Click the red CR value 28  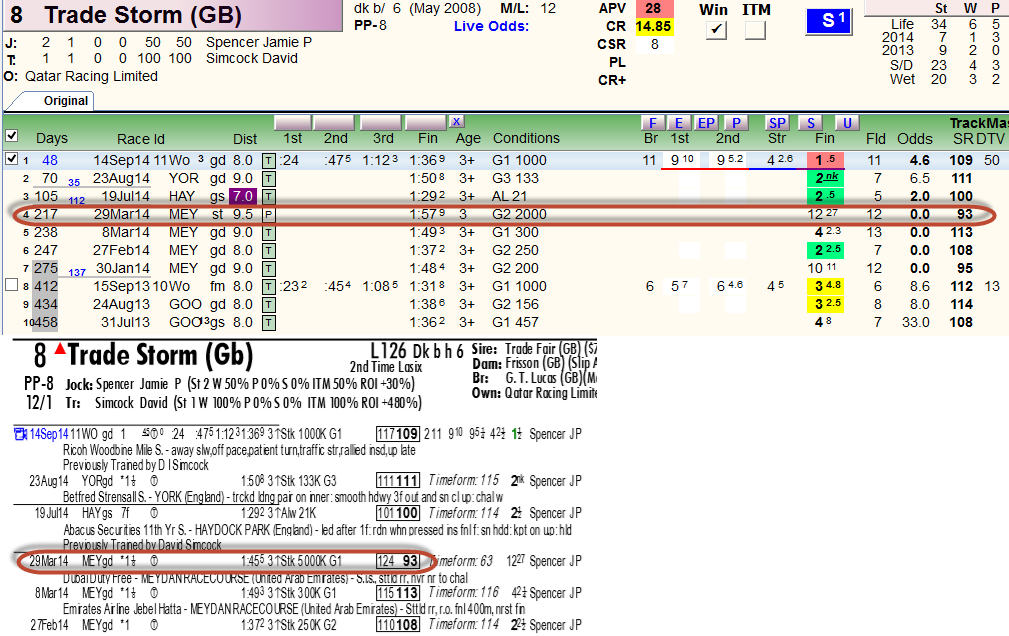[654, 8]
